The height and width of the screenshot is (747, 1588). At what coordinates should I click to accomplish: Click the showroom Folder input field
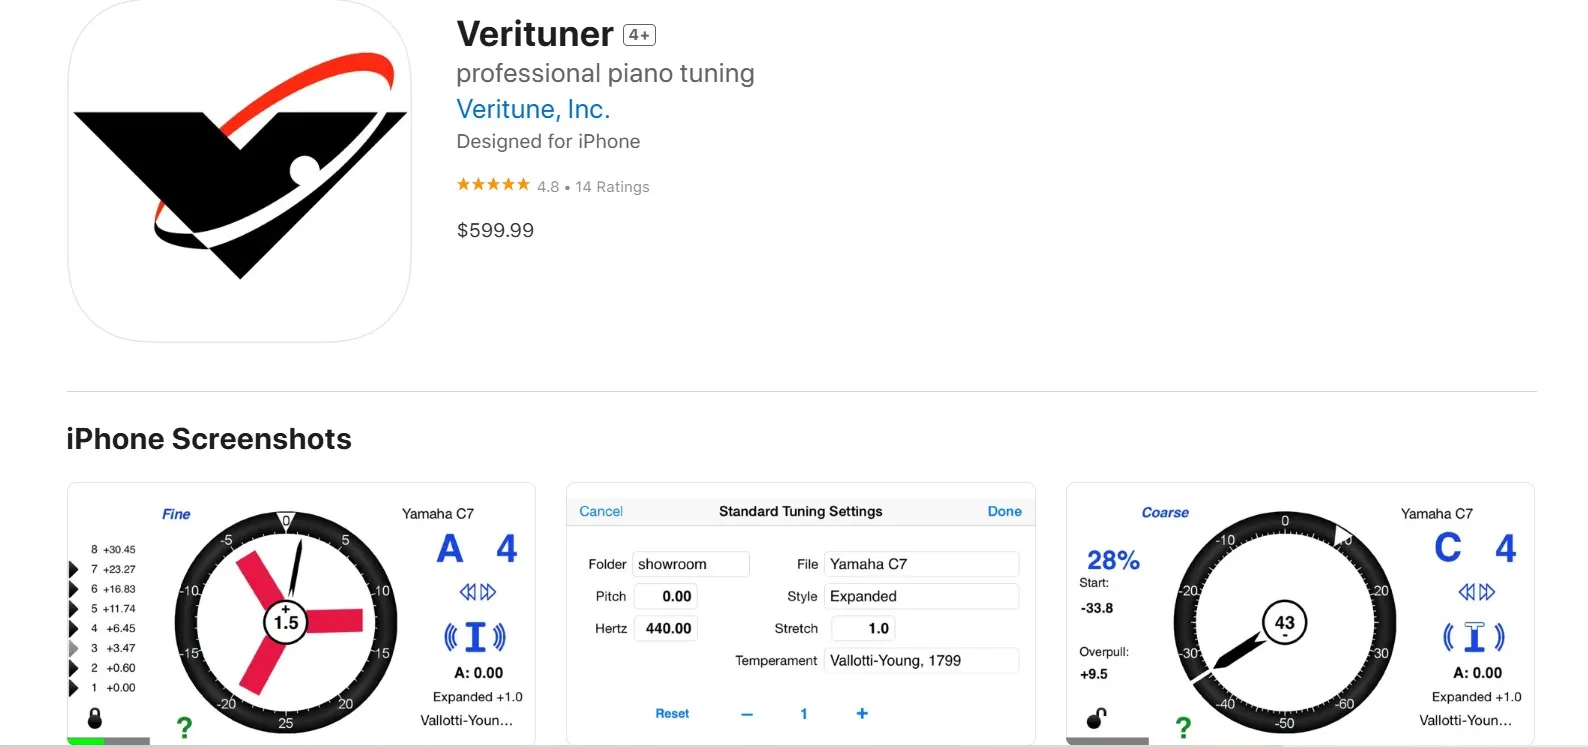click(x=691, y=563)
